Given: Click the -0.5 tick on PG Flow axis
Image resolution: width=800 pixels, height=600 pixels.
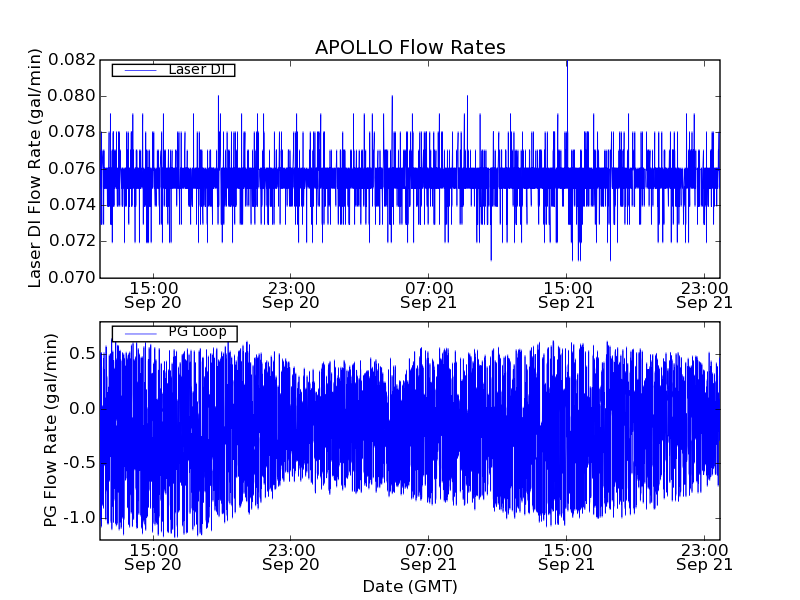Looking at the screenshot, I should pyautogui.click(x=80, y=463).
